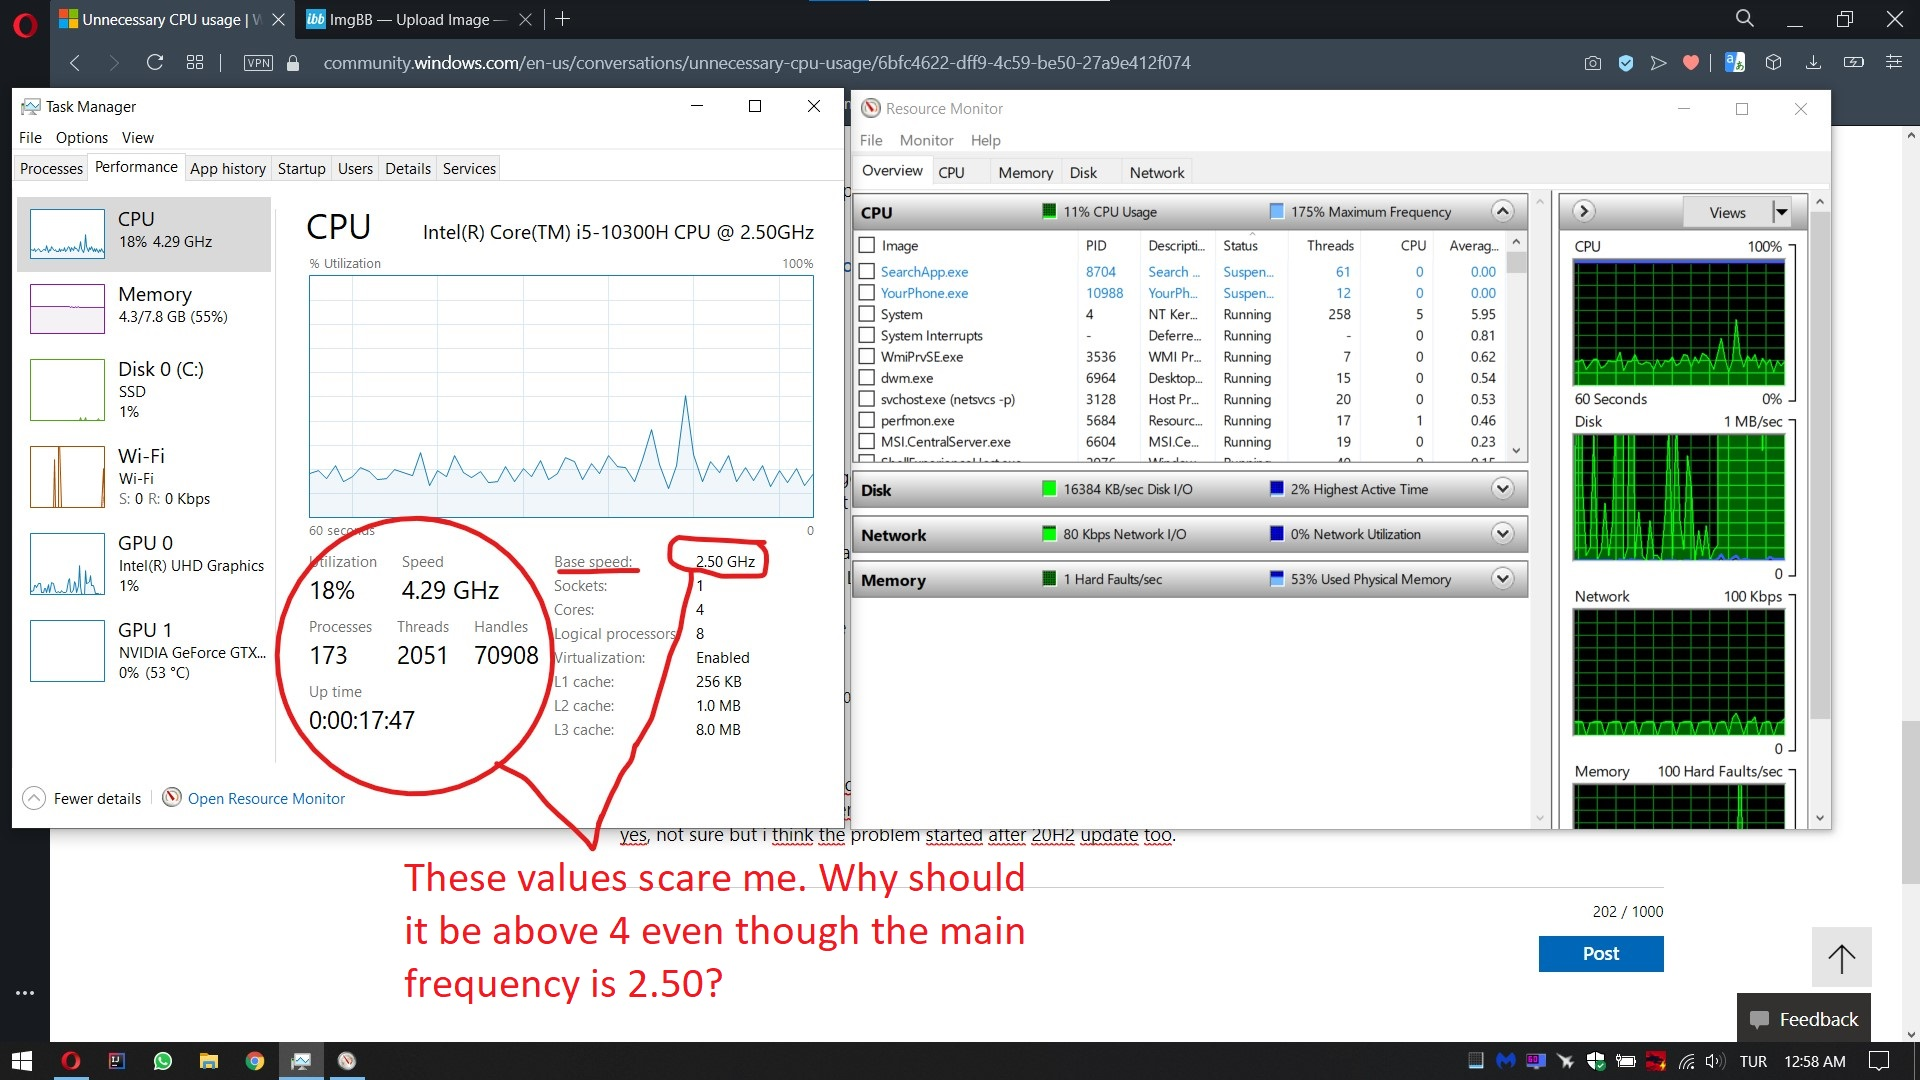This screenshot has height=1080, width=1920.
Task: Check the WmiPrvSE.exe checkbox
Action: tap(867, 356)
